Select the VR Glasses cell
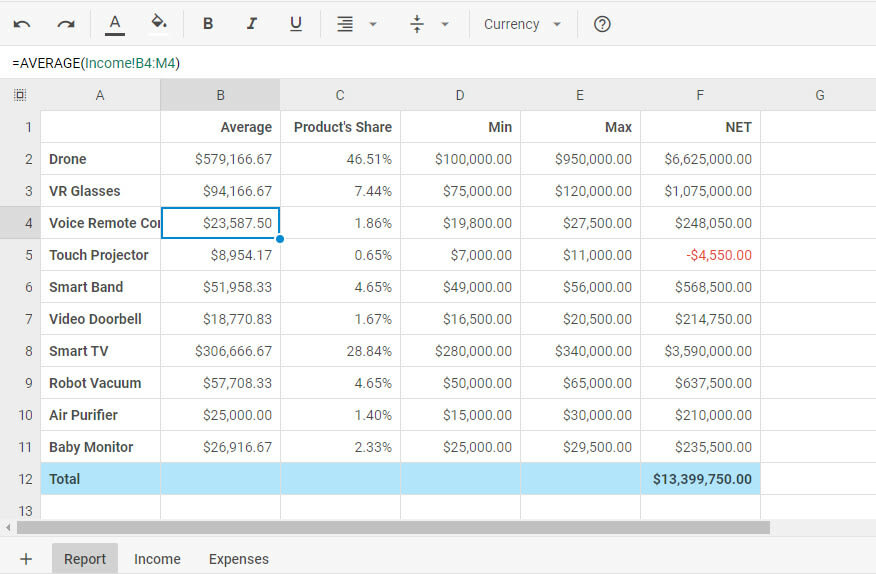Viewport: 876px width, 574px height. 101,191
